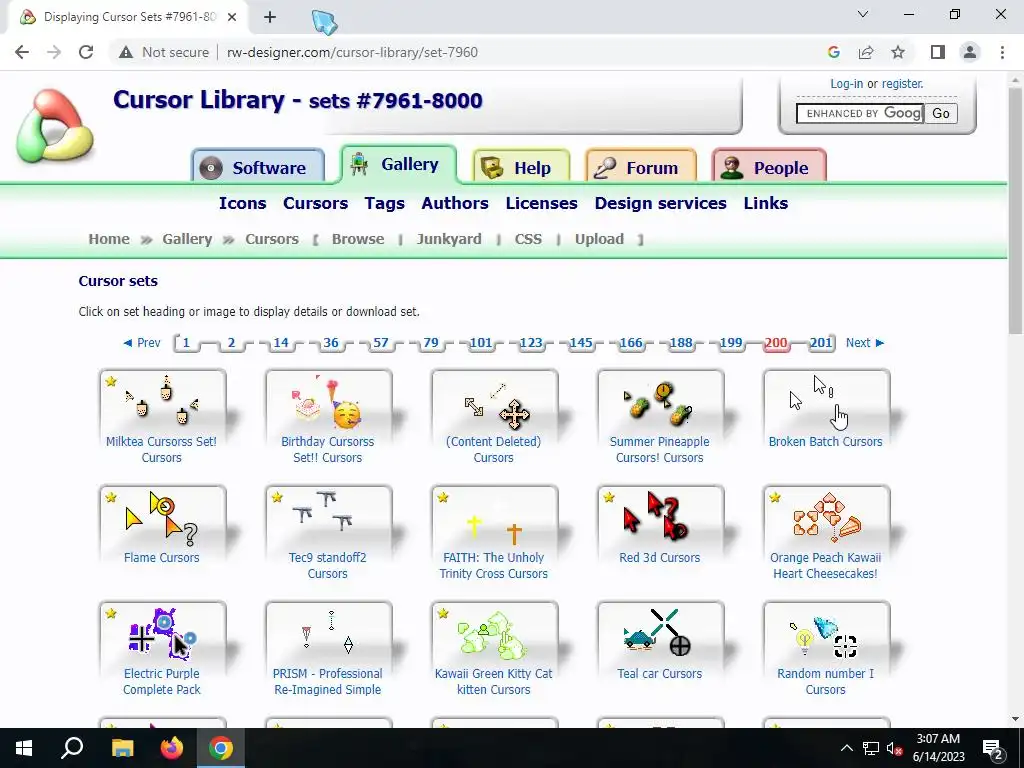Jump to page 101 of cursor sets
This screenshot has width=1024, height=768.
point(481,343)
